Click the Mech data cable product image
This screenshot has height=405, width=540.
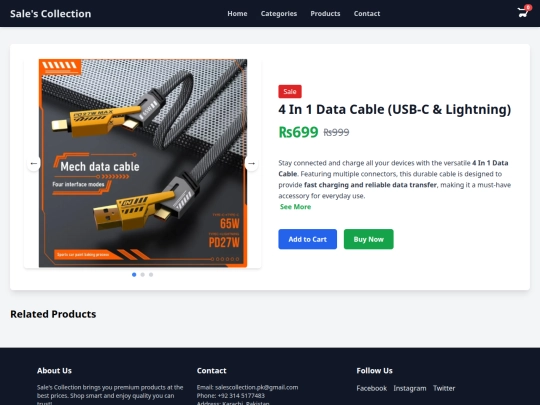[x=143, y=163]
